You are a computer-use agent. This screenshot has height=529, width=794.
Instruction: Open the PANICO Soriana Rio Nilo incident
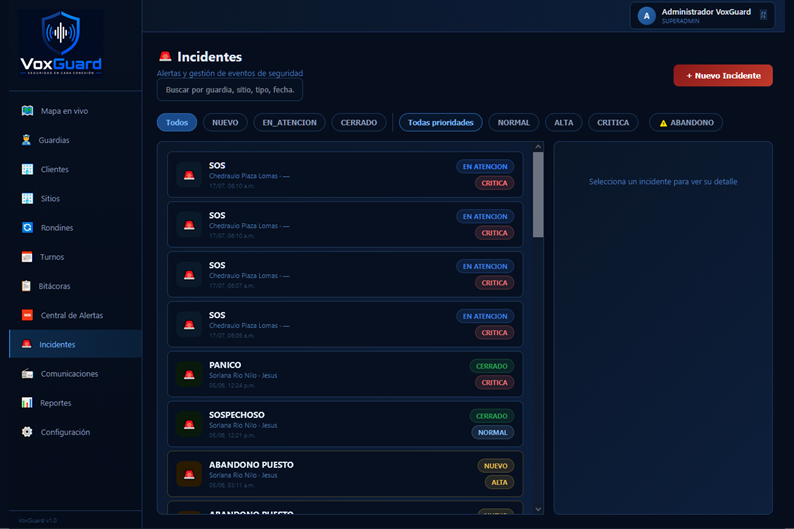(345, 374)
